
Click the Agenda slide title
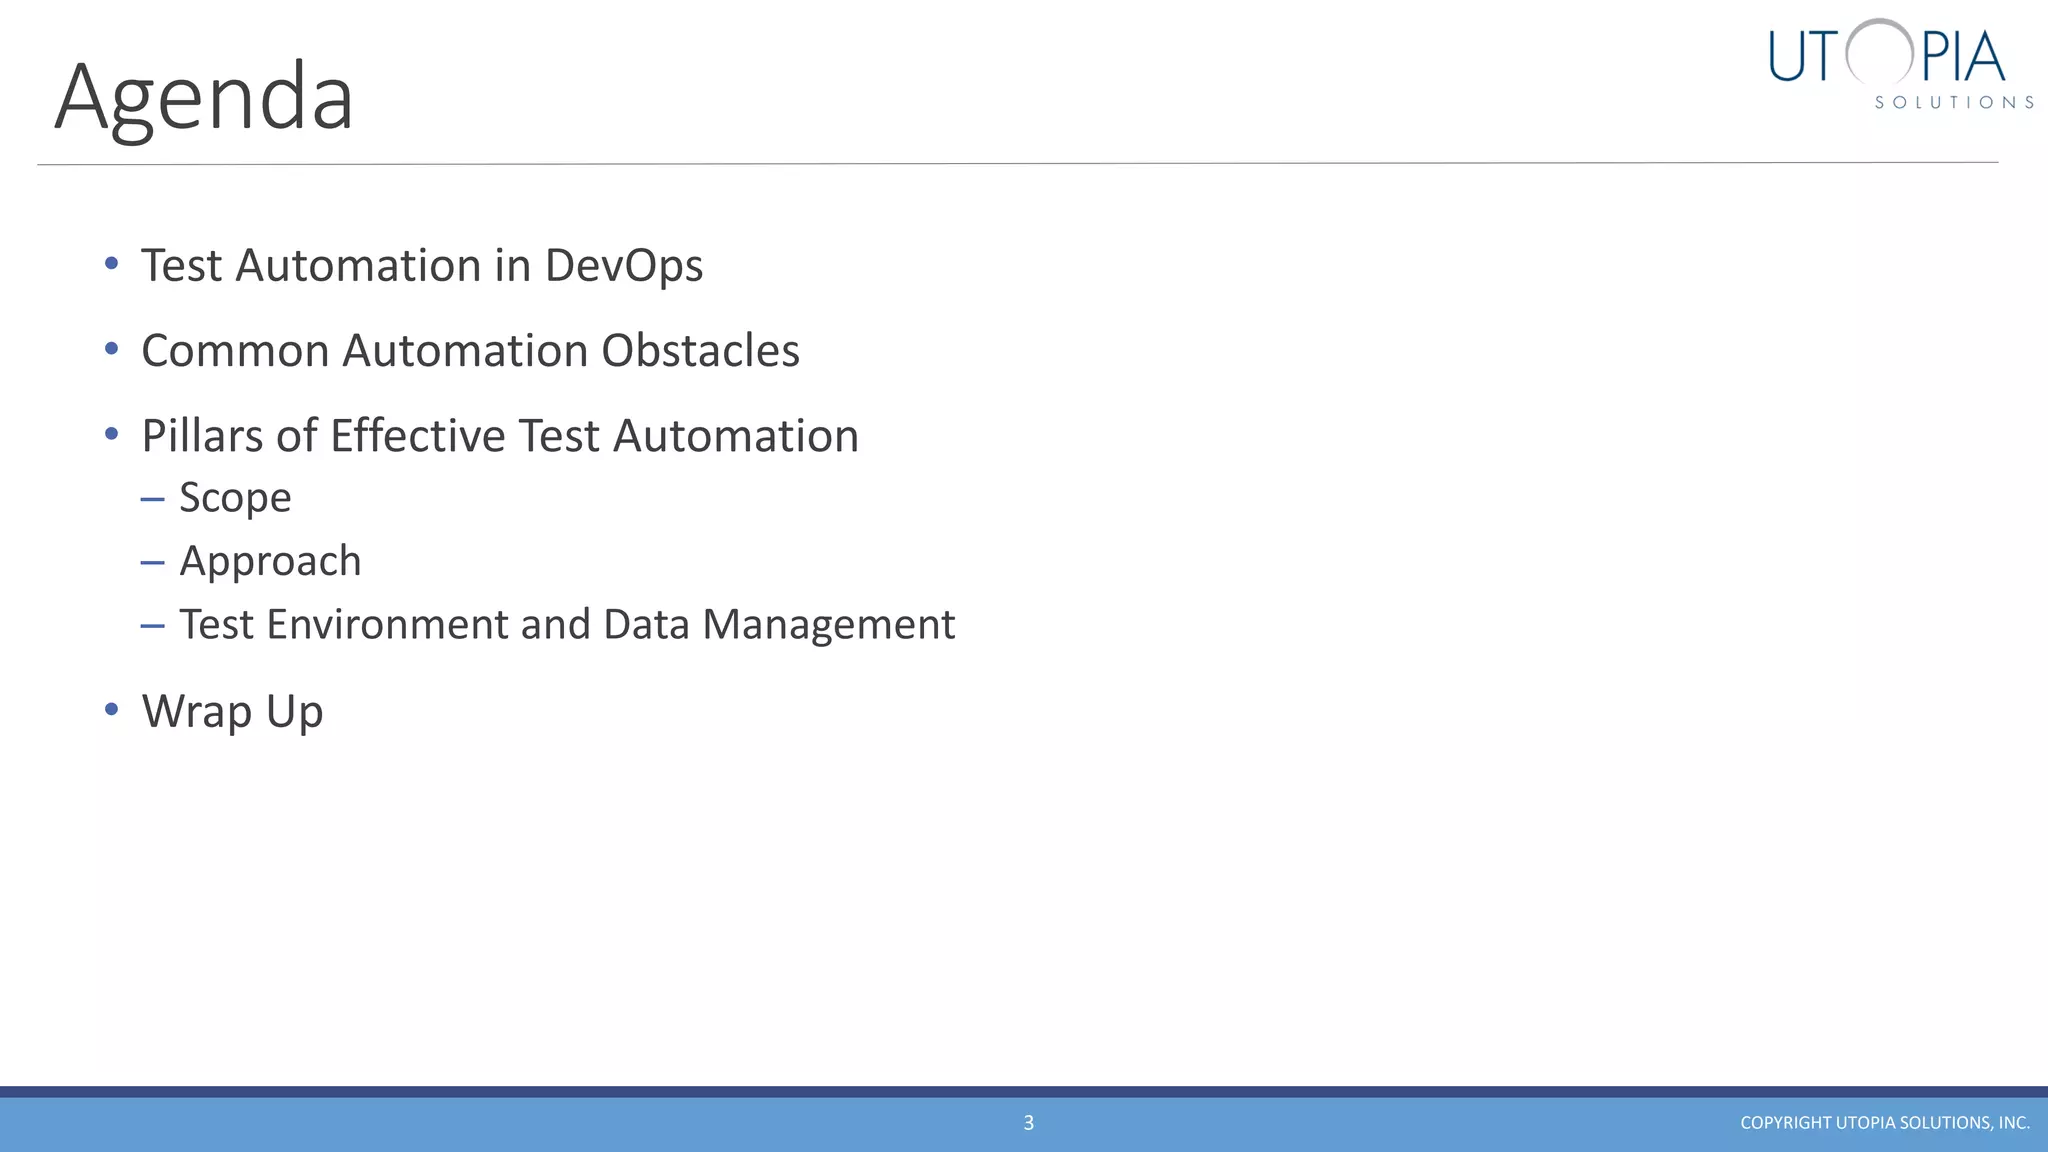coord(204,97)
